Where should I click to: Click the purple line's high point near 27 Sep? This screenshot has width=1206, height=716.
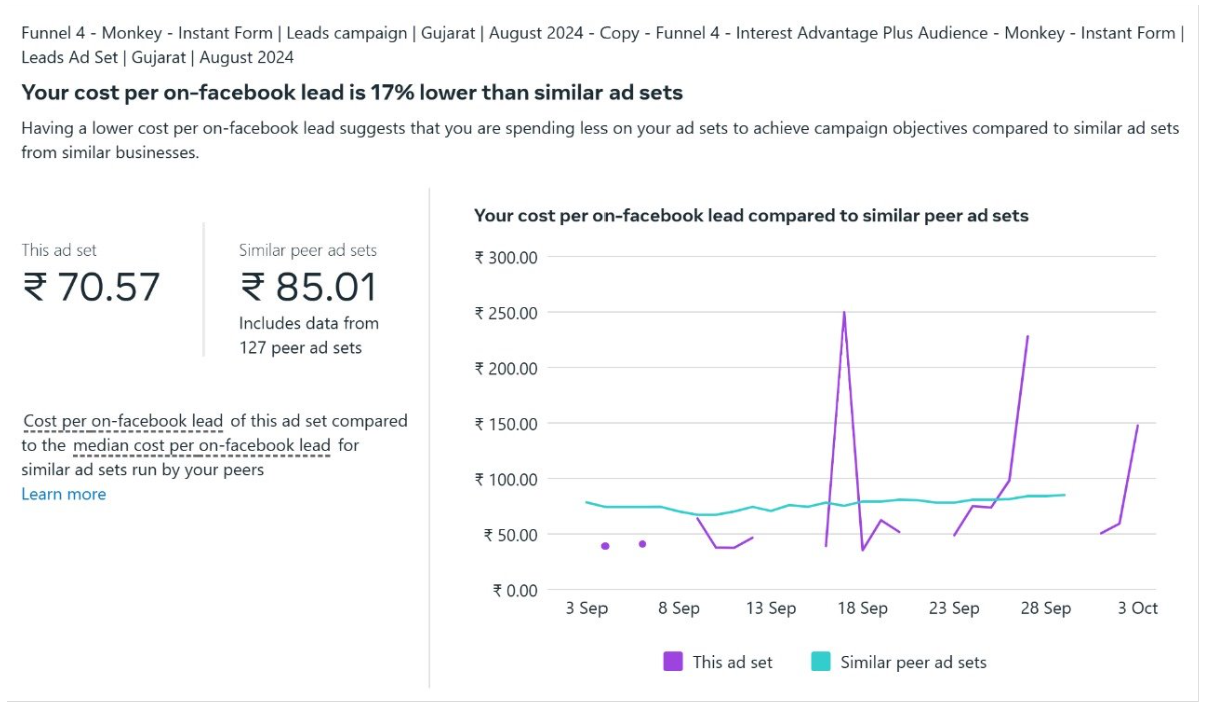pos(1027,337)
